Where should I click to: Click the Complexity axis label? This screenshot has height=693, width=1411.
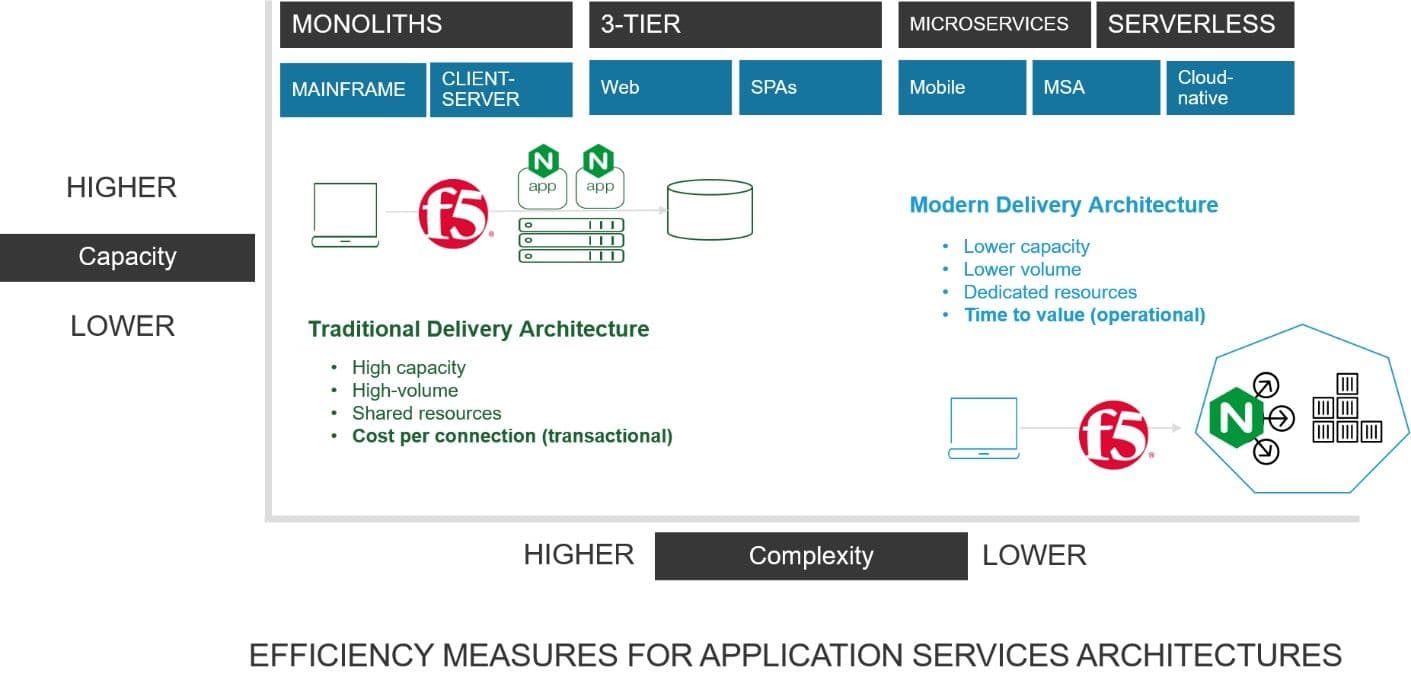[x=811, y=556]
